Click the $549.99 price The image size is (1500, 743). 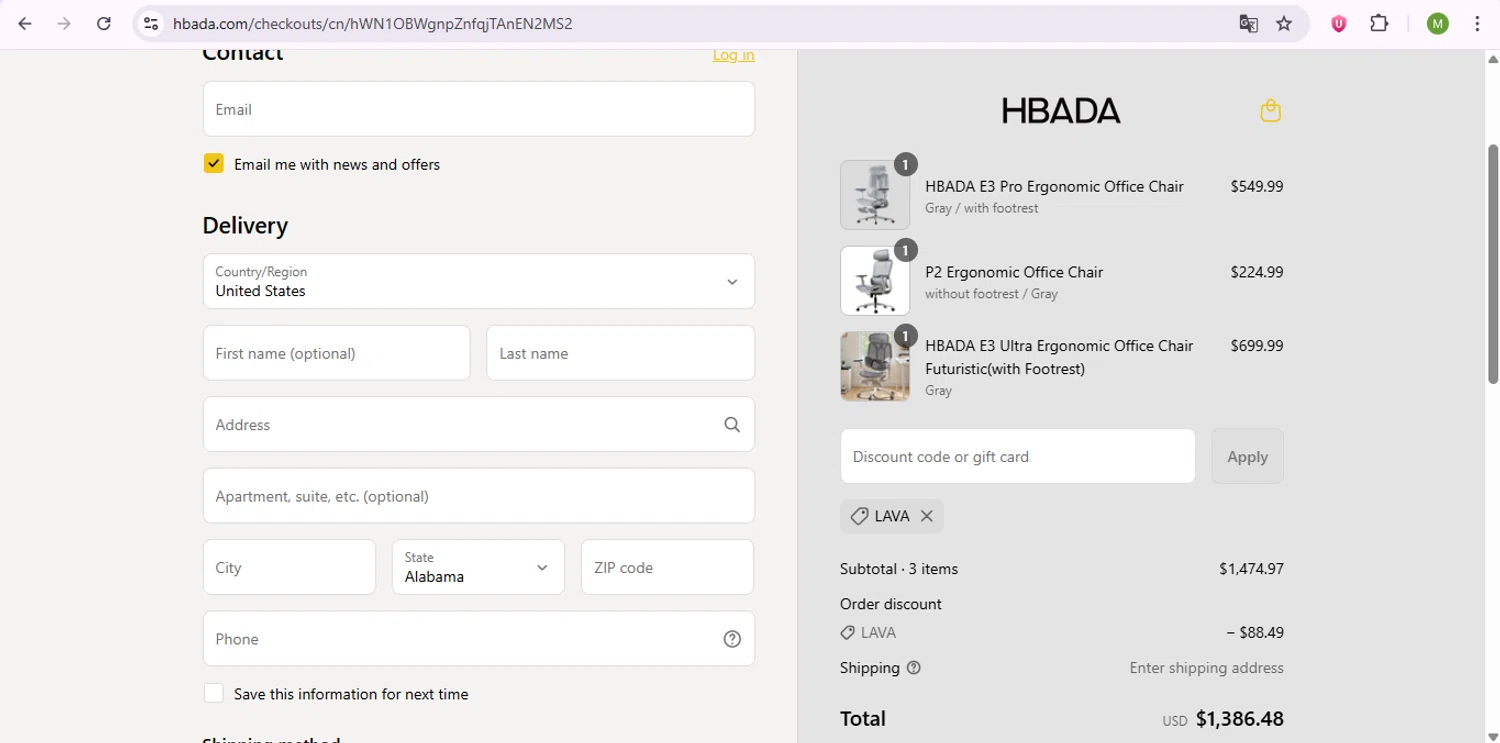(x=1257, y=186)
